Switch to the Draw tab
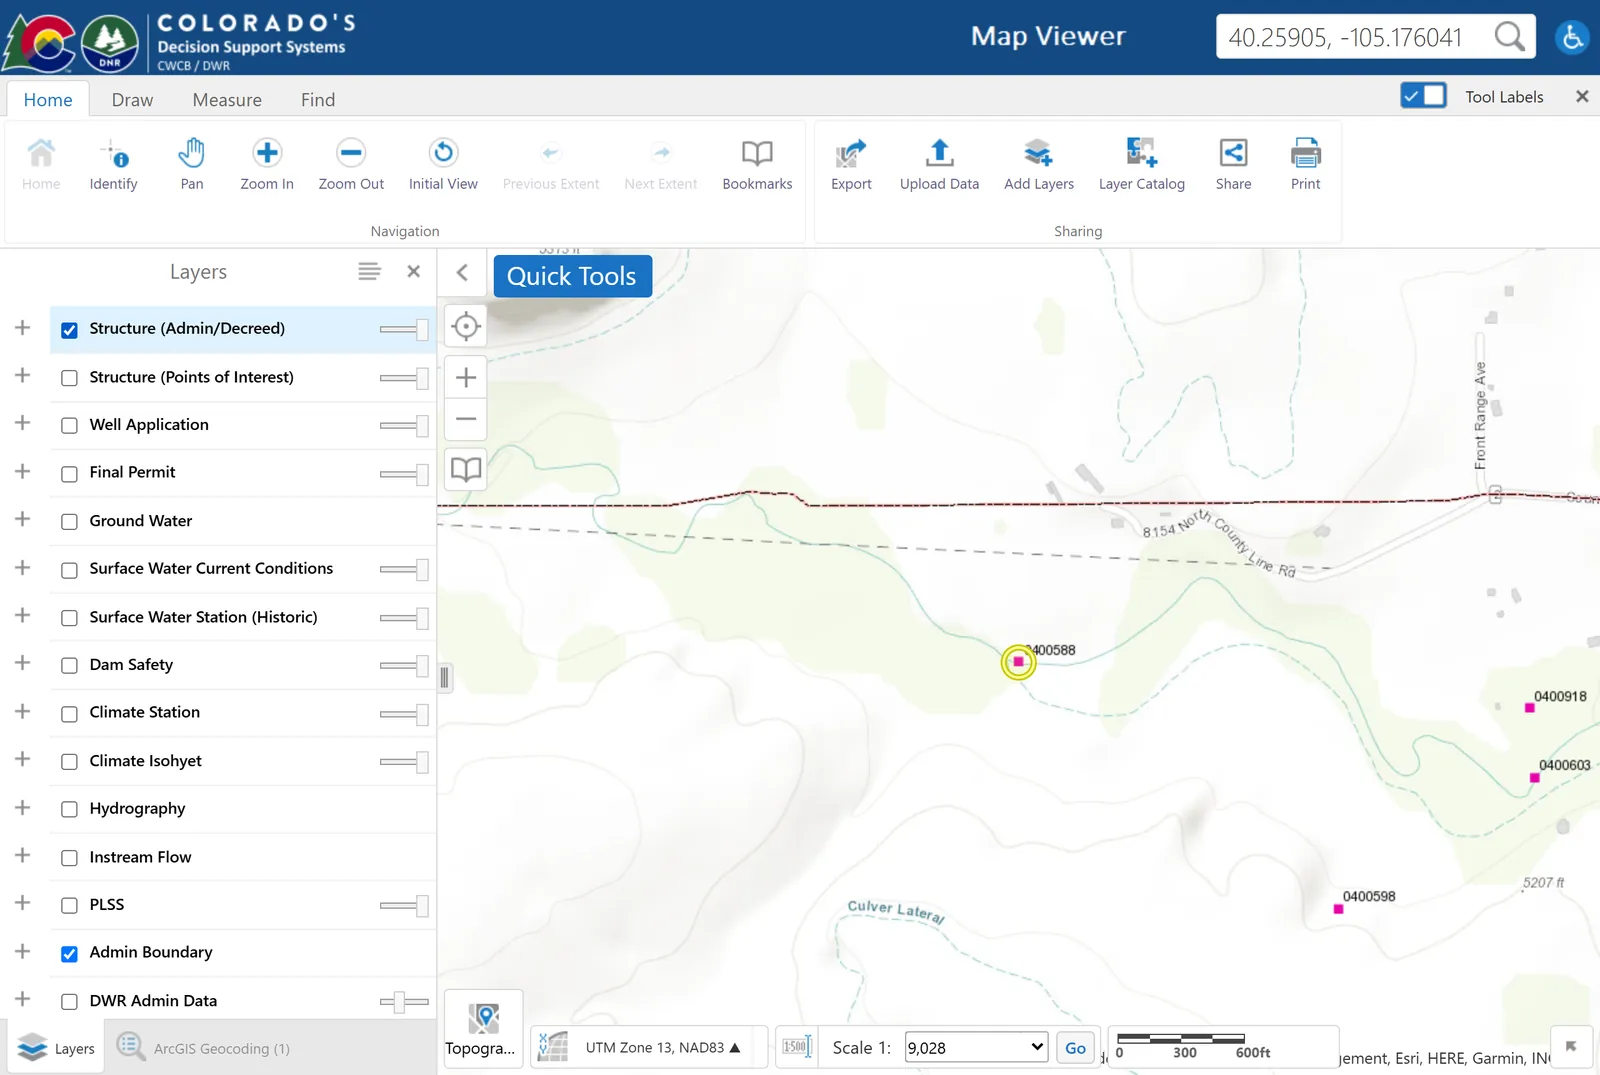 (x=132, y=100)
